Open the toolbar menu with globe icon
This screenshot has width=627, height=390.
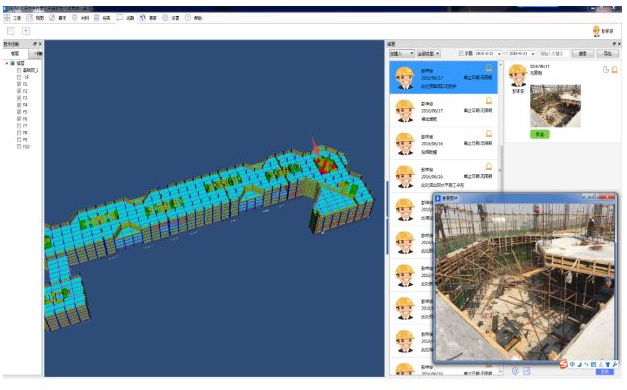click(x=148, y=18)
